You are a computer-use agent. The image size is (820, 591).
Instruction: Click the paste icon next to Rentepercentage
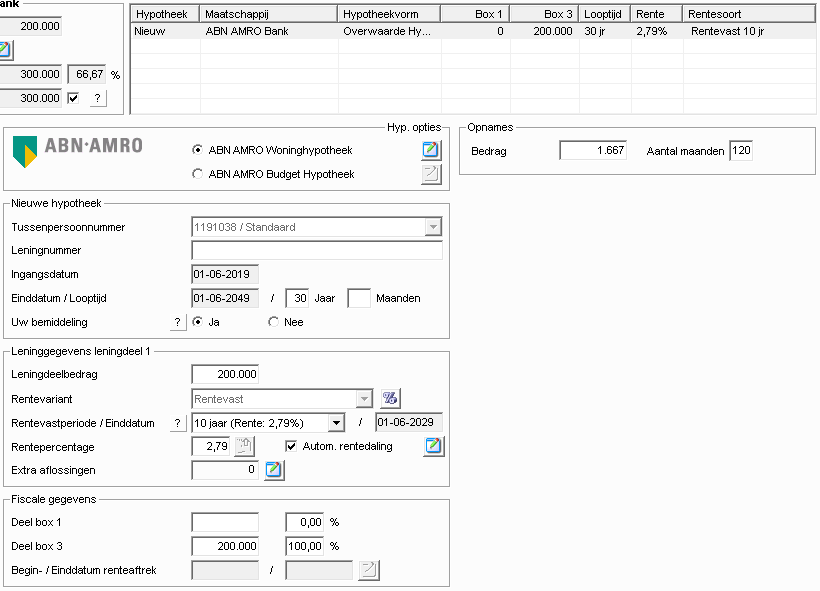coord(244,446)
